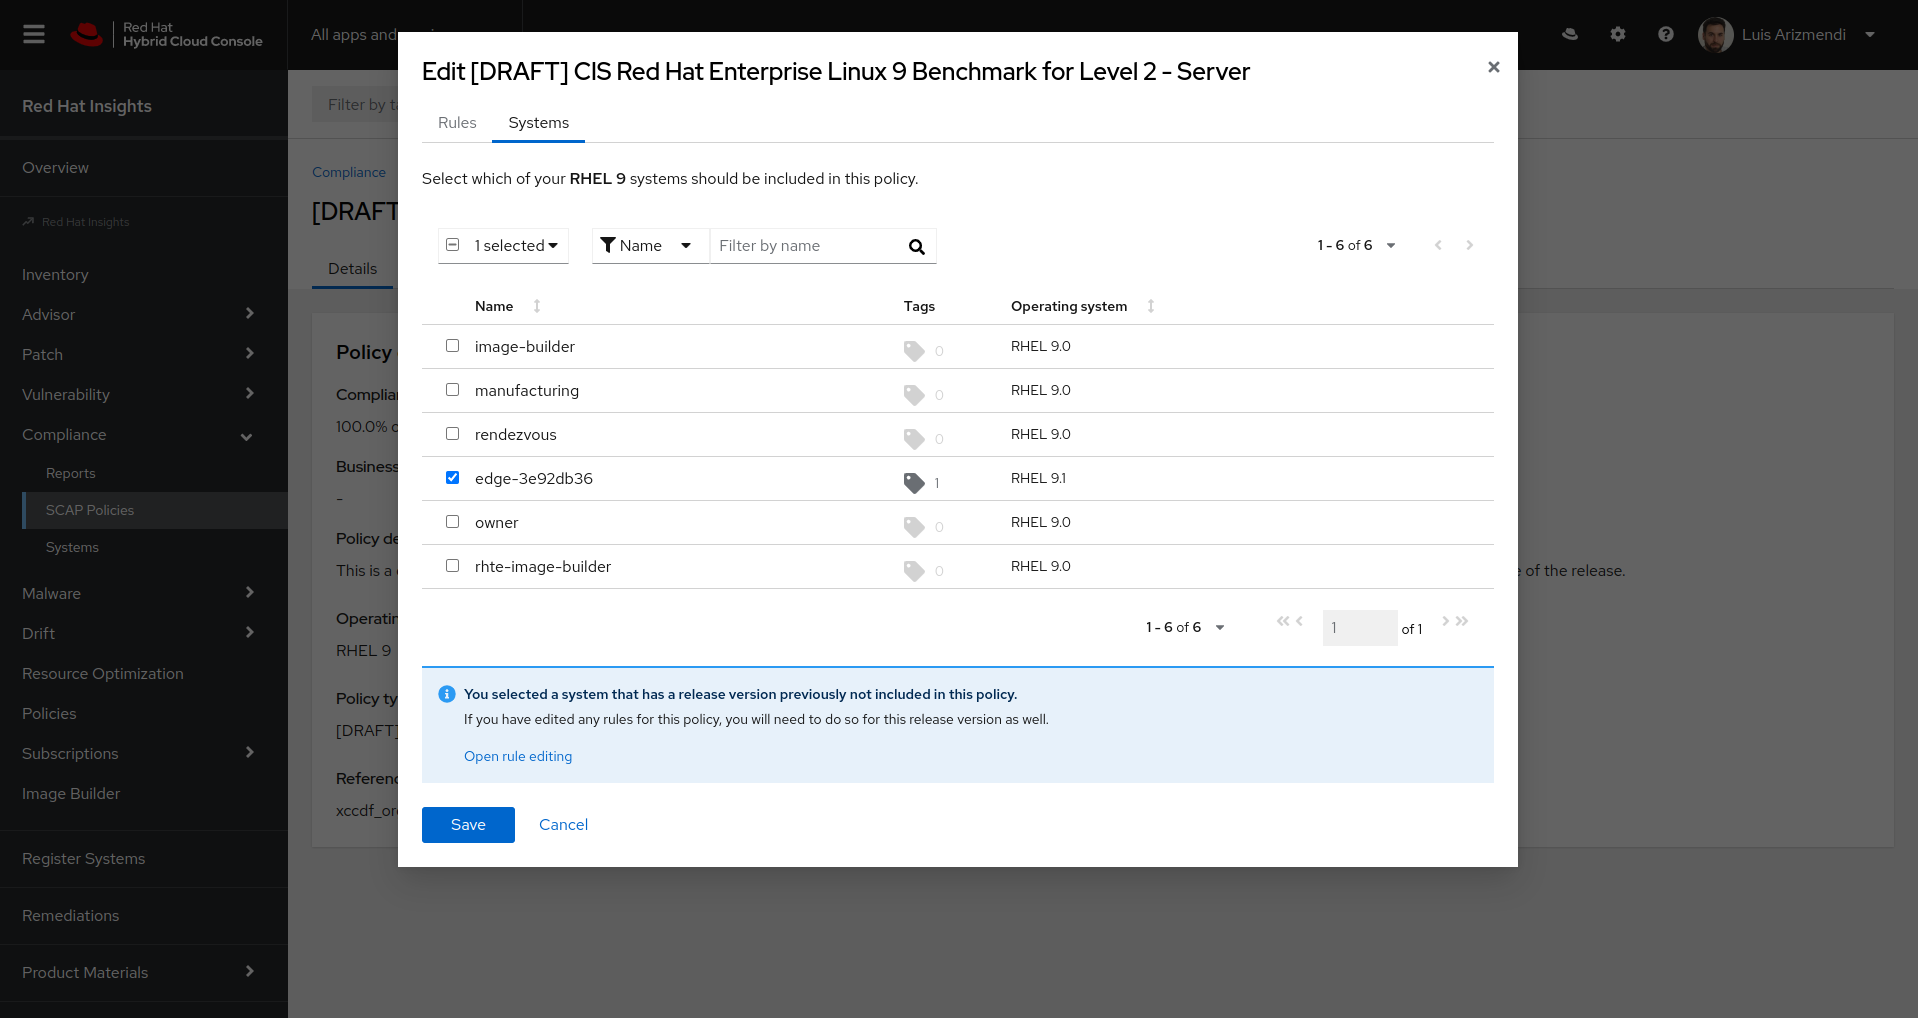This screenshot has height=1018, width=1918.
Task: Cancel editing the policy
Action: (x=563, y=825)
